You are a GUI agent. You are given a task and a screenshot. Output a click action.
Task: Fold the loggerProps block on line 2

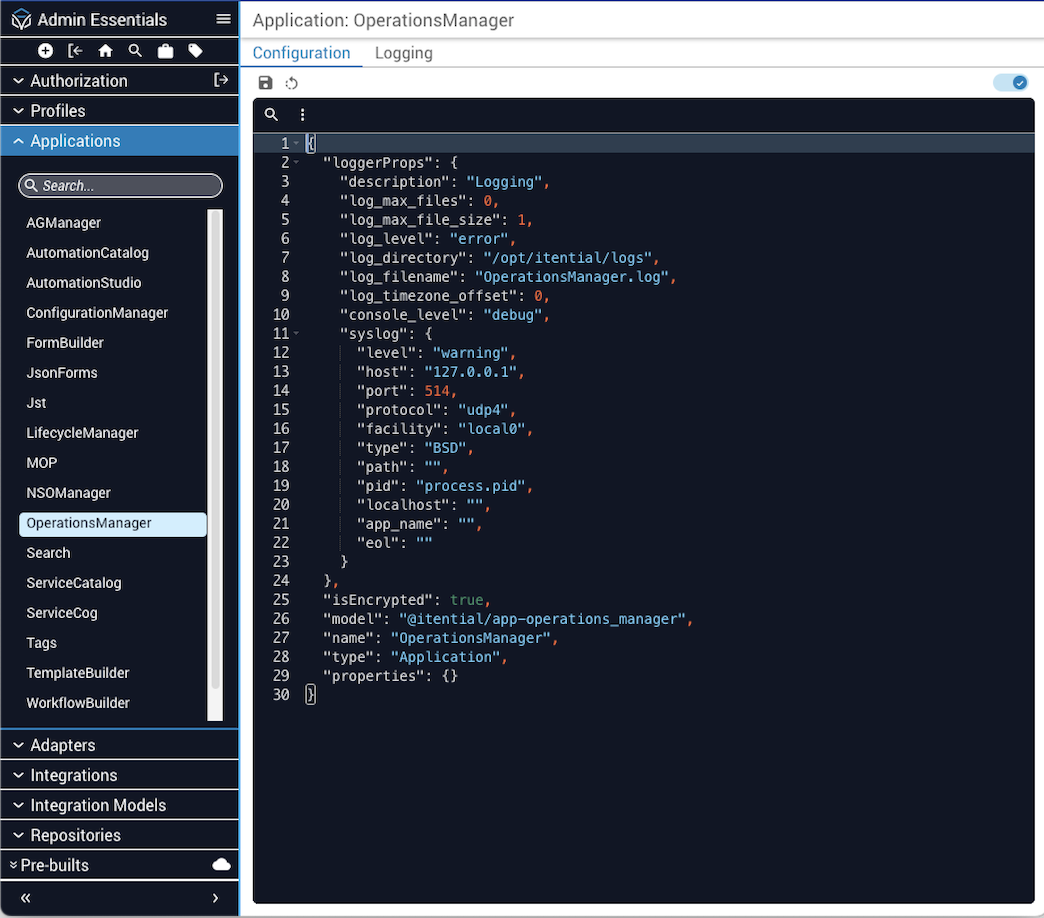pos(297,162)
